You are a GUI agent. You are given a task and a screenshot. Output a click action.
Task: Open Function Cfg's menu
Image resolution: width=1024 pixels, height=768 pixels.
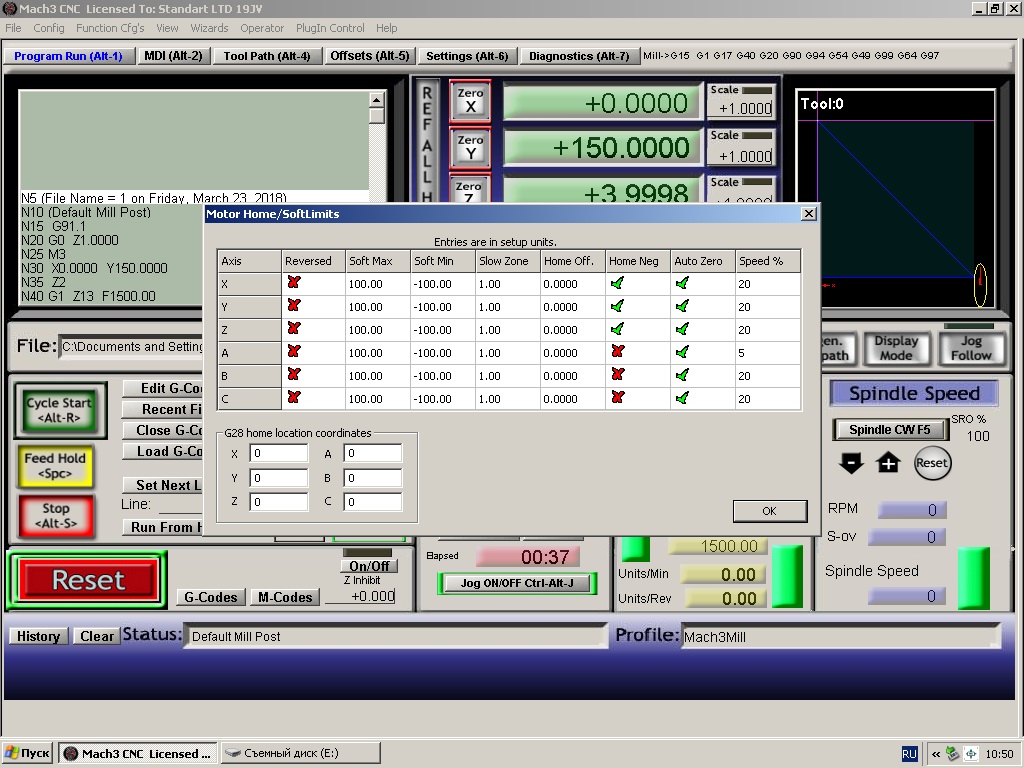pos(110,28)
